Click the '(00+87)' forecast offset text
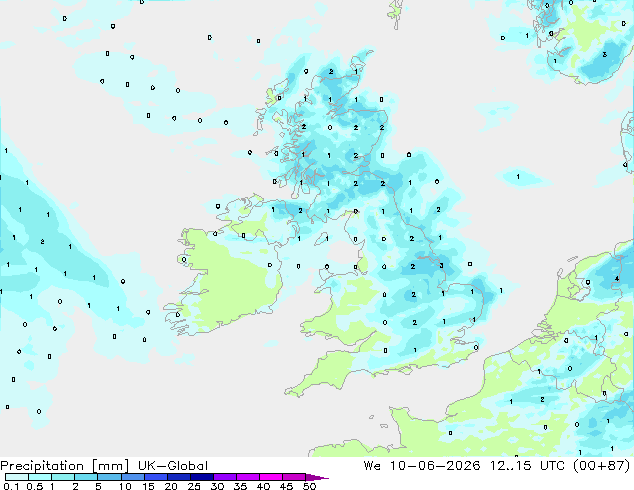 pyautogui.click(x=602, y=466)
